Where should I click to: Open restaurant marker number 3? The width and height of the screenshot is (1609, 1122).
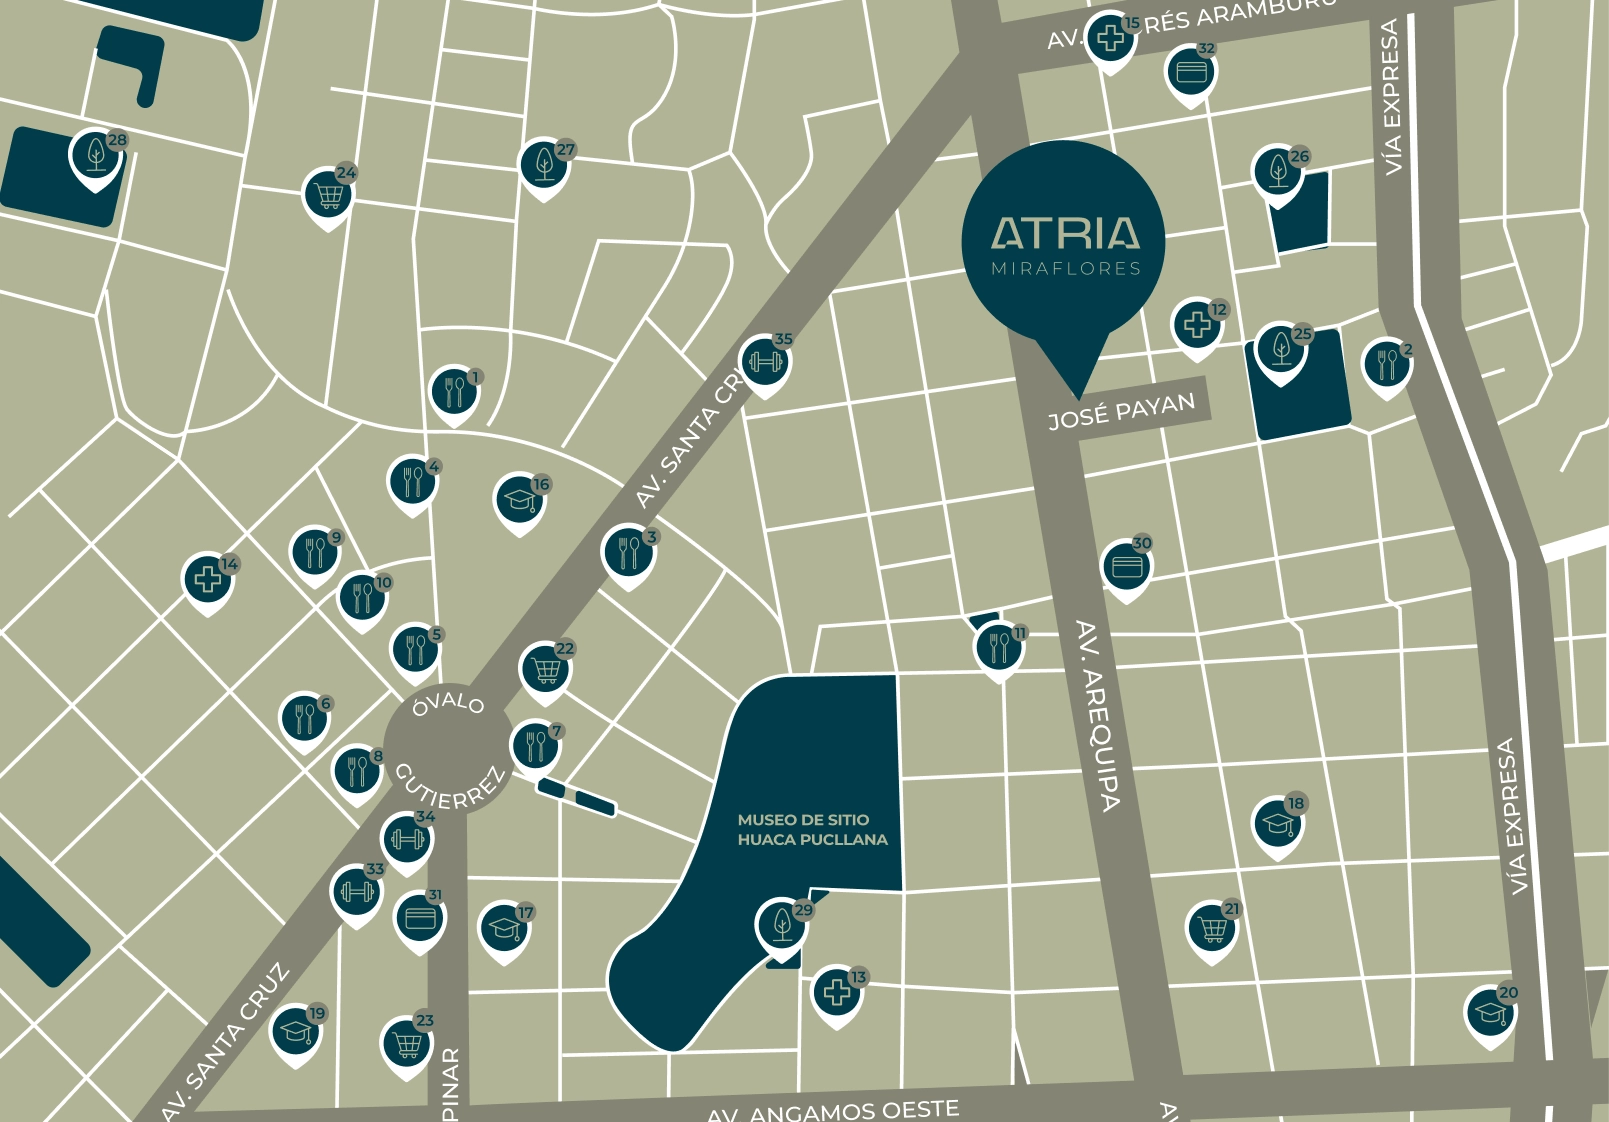click(x=629, y=554)
